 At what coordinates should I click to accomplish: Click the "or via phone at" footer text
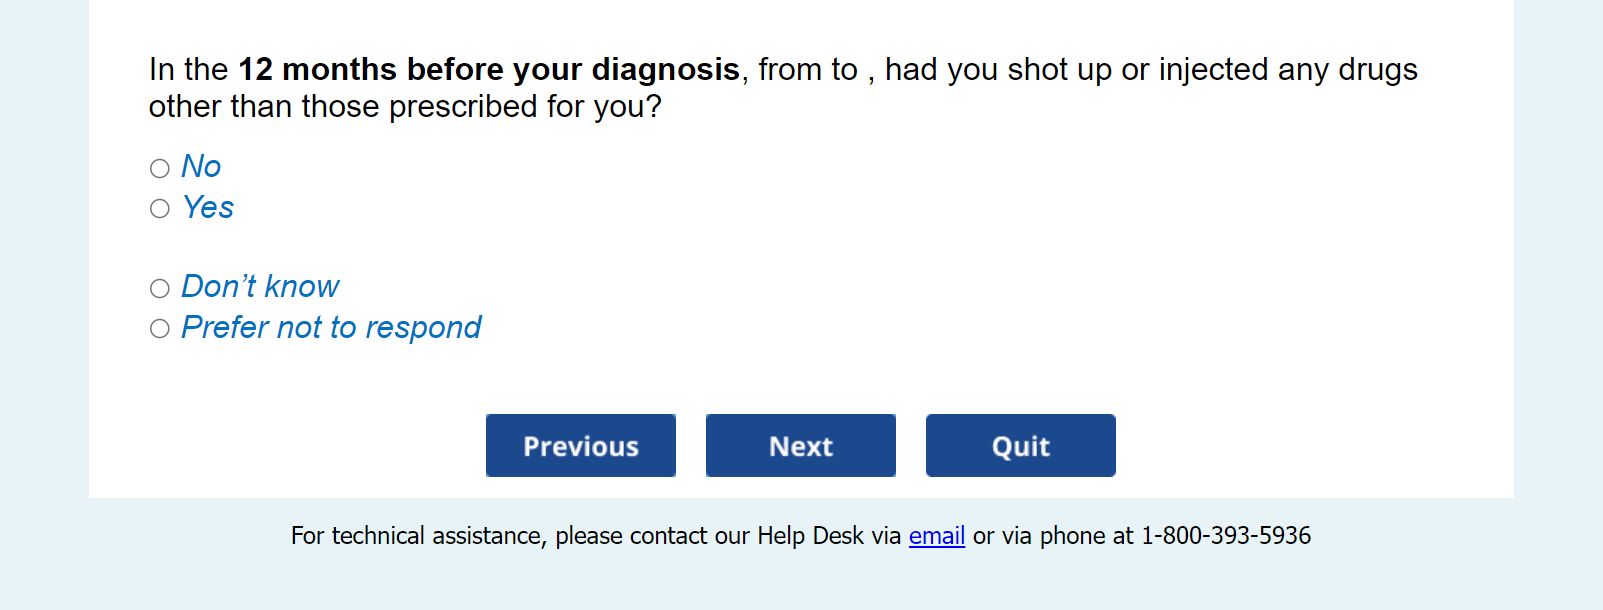point(1053,536)
